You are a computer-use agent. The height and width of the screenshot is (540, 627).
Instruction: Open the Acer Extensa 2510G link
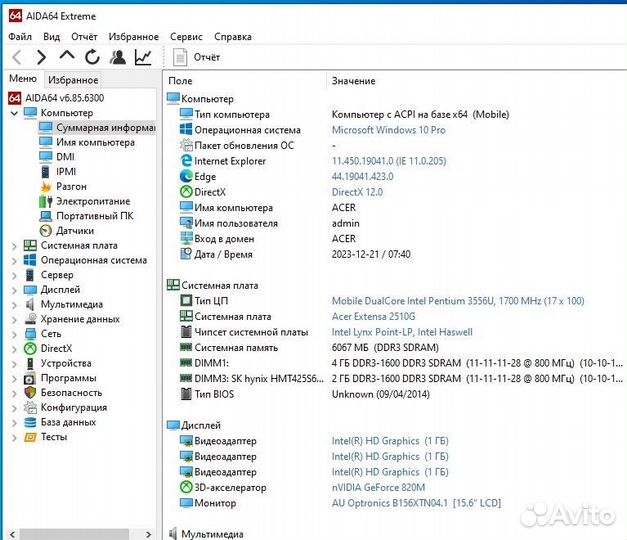point(373,316)
